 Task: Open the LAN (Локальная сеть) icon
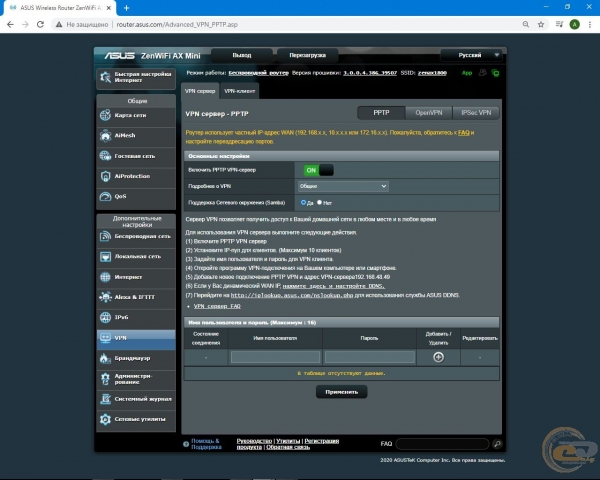coord(105,256)
